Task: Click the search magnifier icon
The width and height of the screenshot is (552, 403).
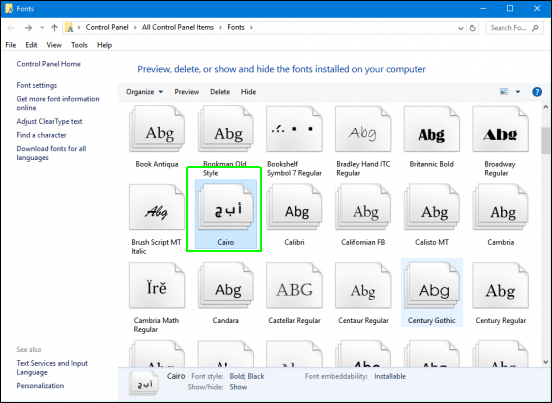Action: (x=535, y=28)
